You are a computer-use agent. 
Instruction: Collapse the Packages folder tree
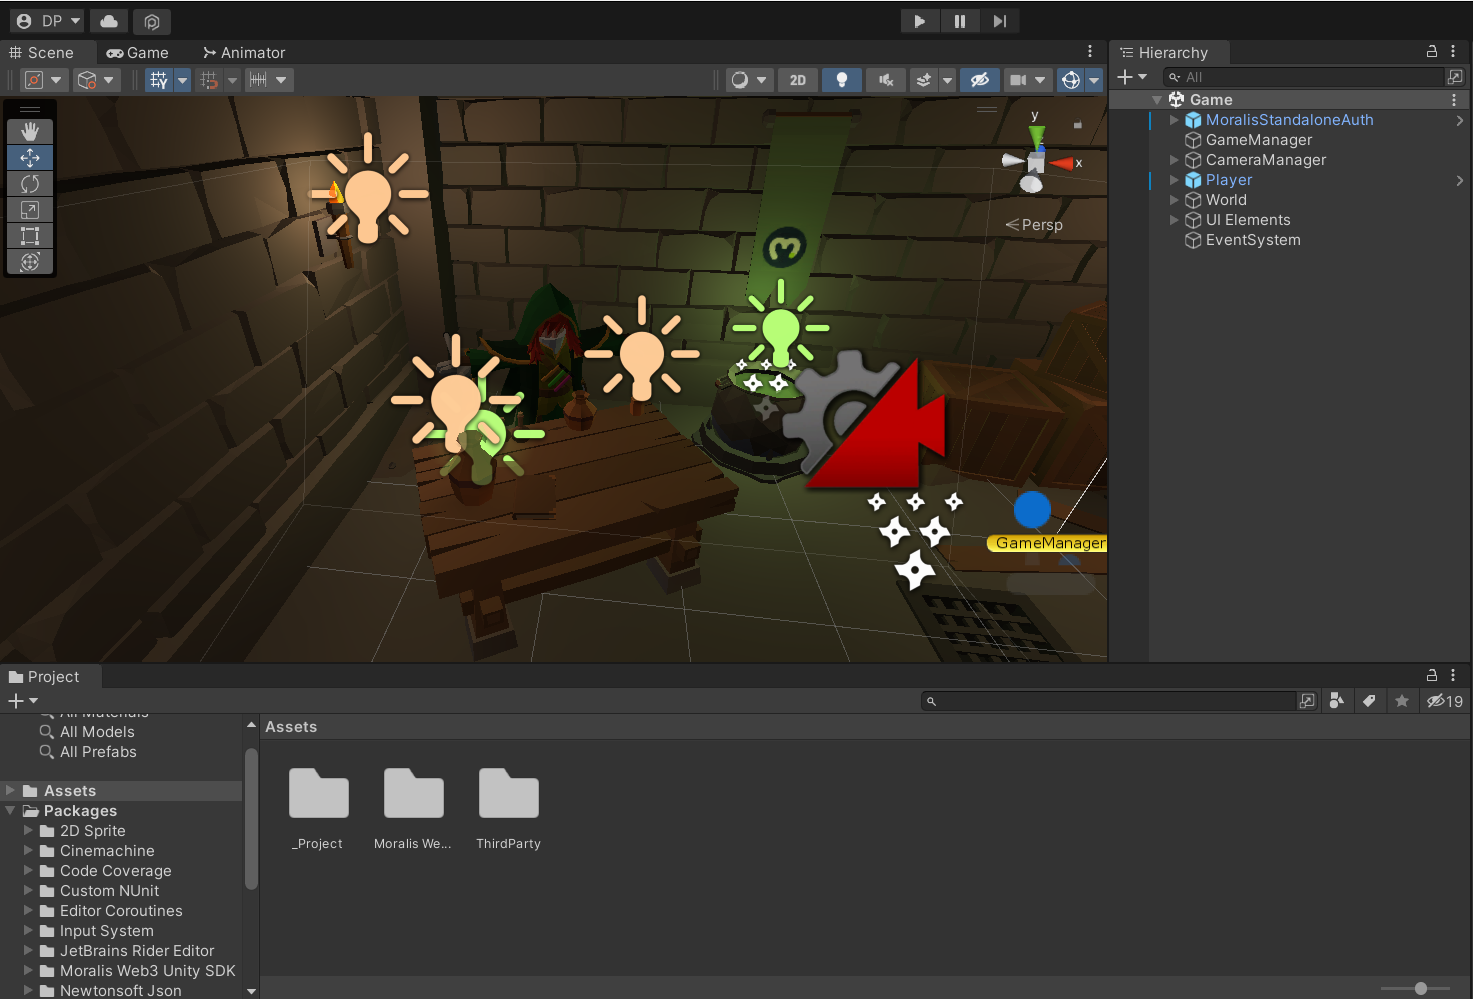pyautogui.click(x=11, y=811)
